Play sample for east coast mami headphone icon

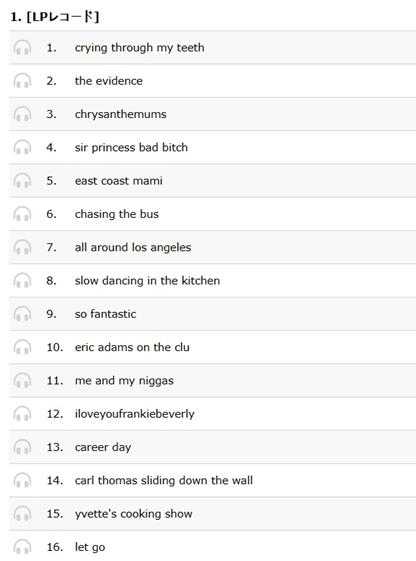click(x=22, y=181)
